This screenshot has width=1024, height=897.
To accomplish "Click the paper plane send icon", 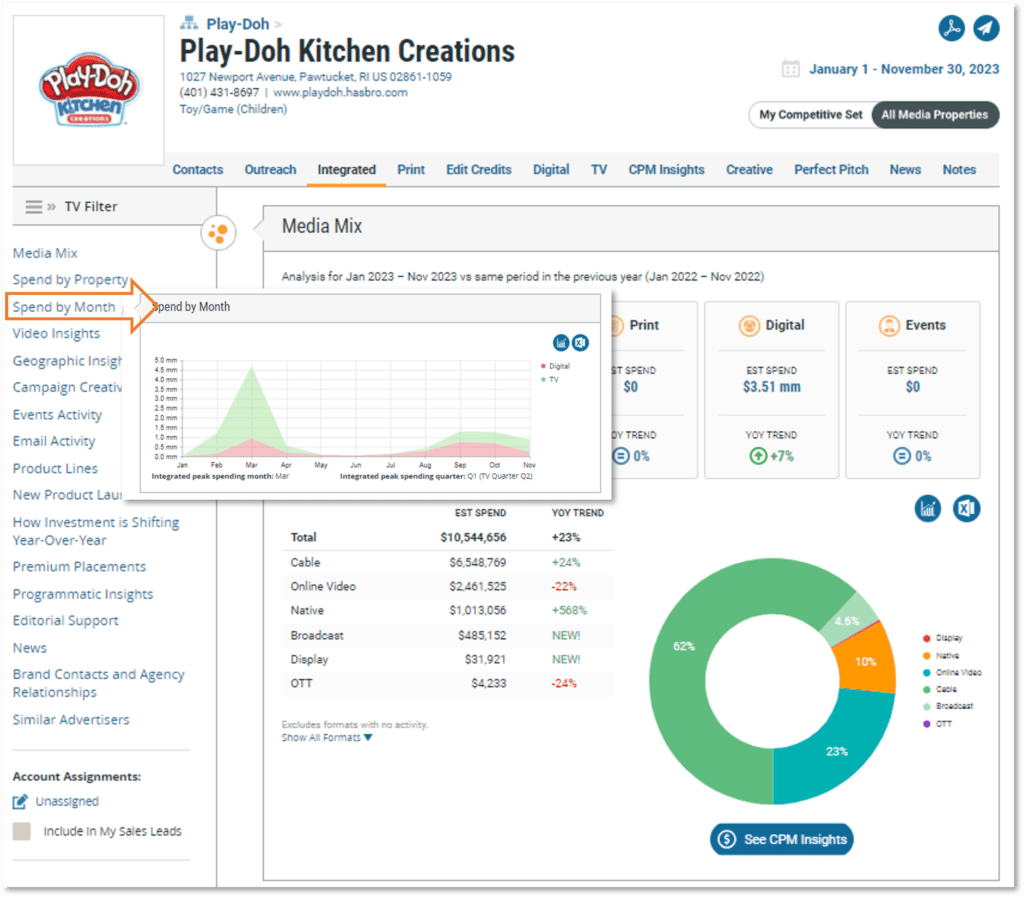I will coord(986,28).
